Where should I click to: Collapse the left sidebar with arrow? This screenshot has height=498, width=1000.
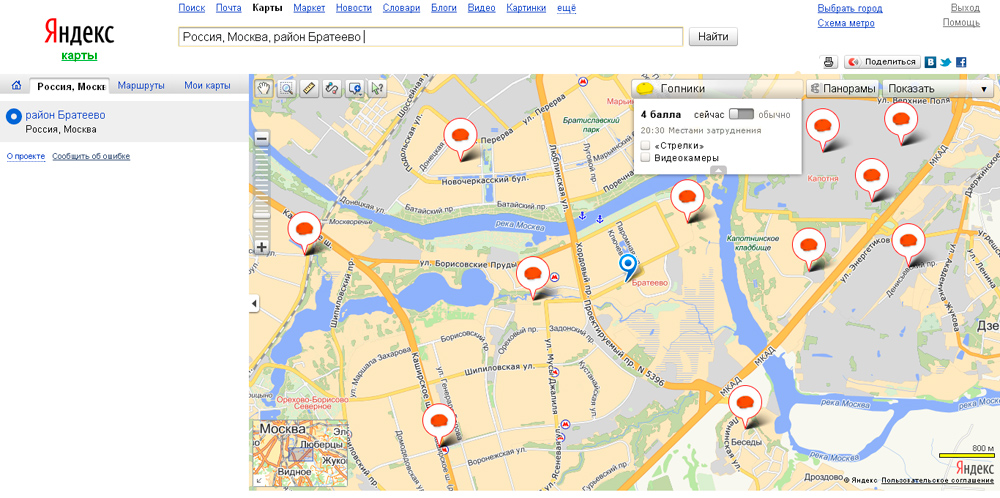pyautogui.click(x=253, y=303)
